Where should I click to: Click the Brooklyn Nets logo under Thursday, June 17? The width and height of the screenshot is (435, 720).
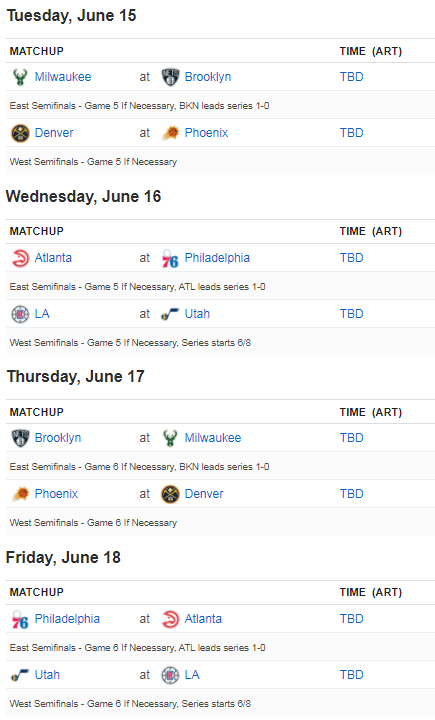(x=20, y=438)
